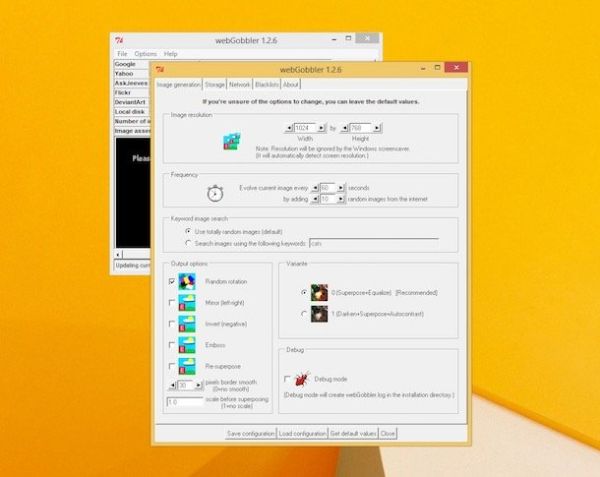Viewport: 600px width, 477px height.
Task: Switch to the Storage tab
Action: [x=214, y=85]
